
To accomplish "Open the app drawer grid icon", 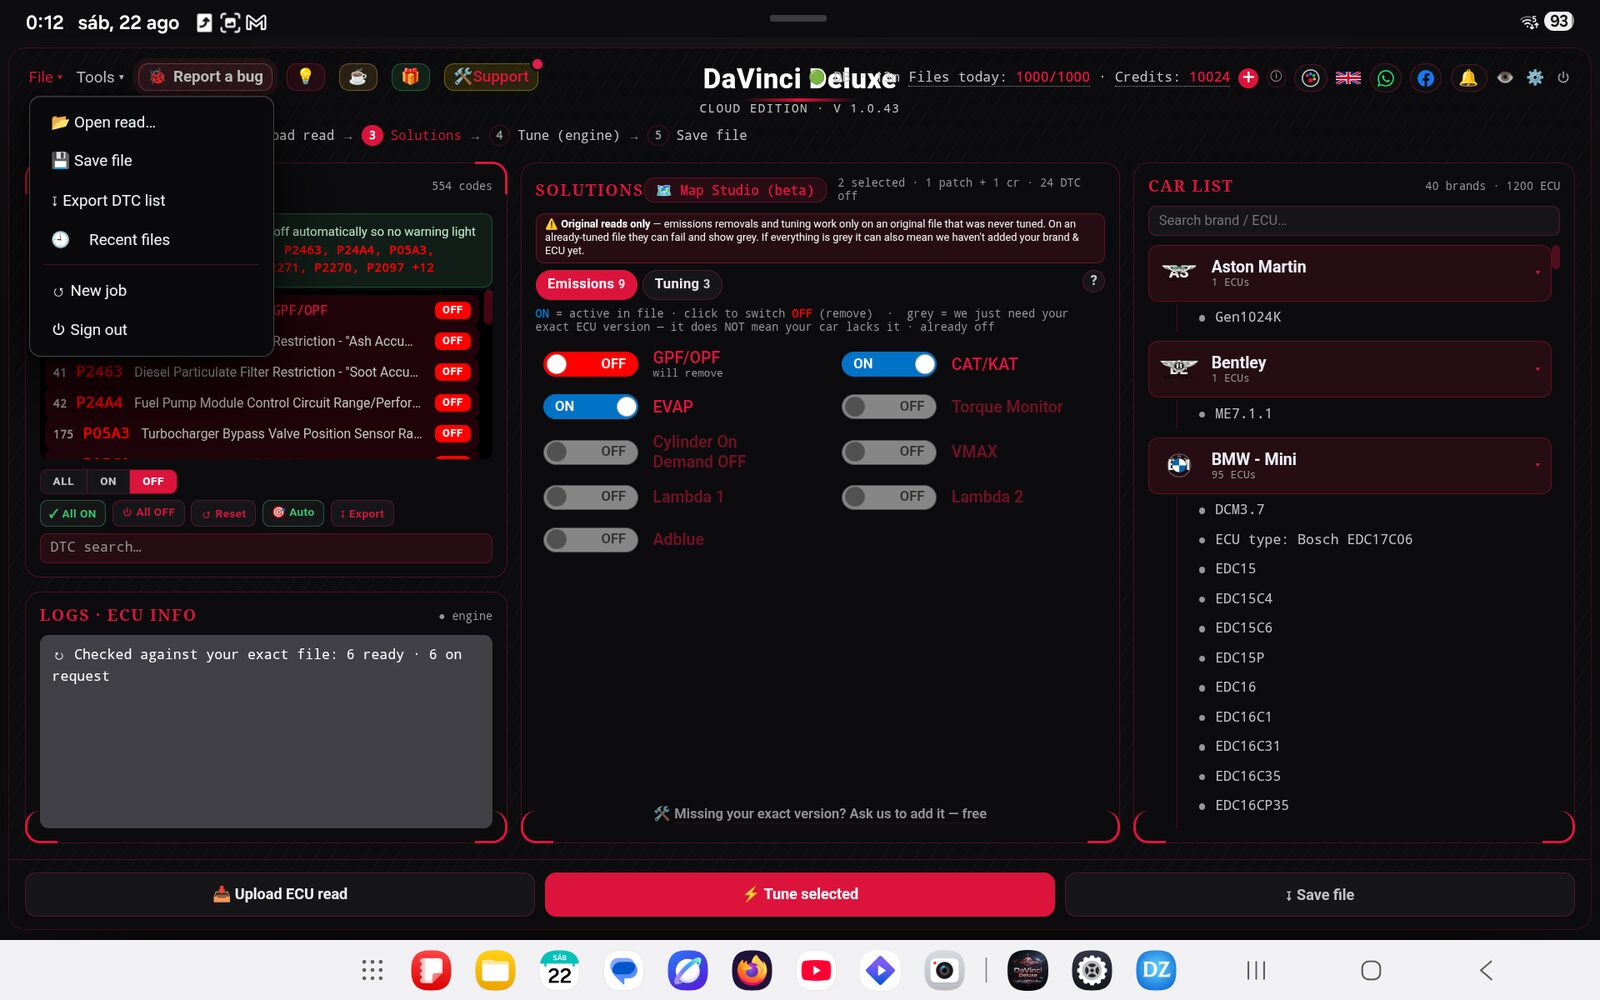I will [x=372, y=970].
